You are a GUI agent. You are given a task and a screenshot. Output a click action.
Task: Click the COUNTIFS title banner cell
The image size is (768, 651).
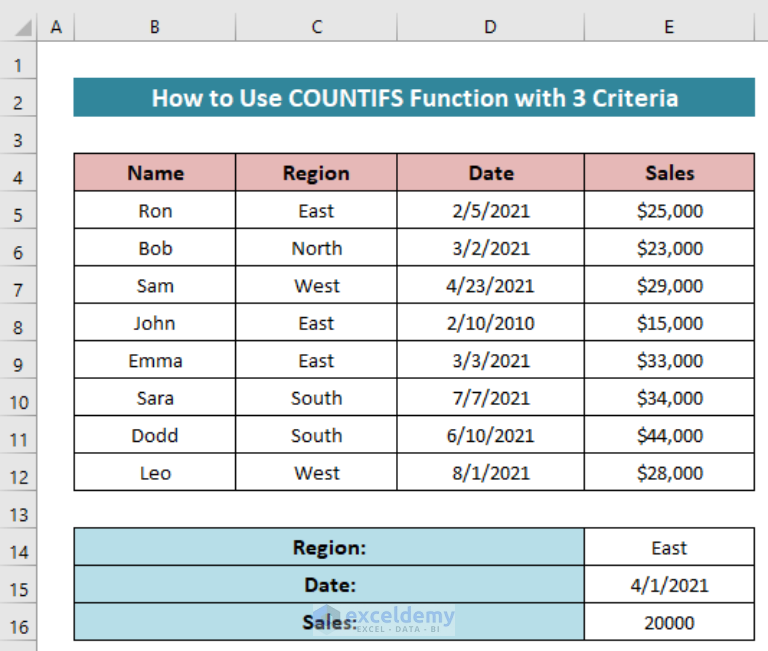click(x=414, y=98)
